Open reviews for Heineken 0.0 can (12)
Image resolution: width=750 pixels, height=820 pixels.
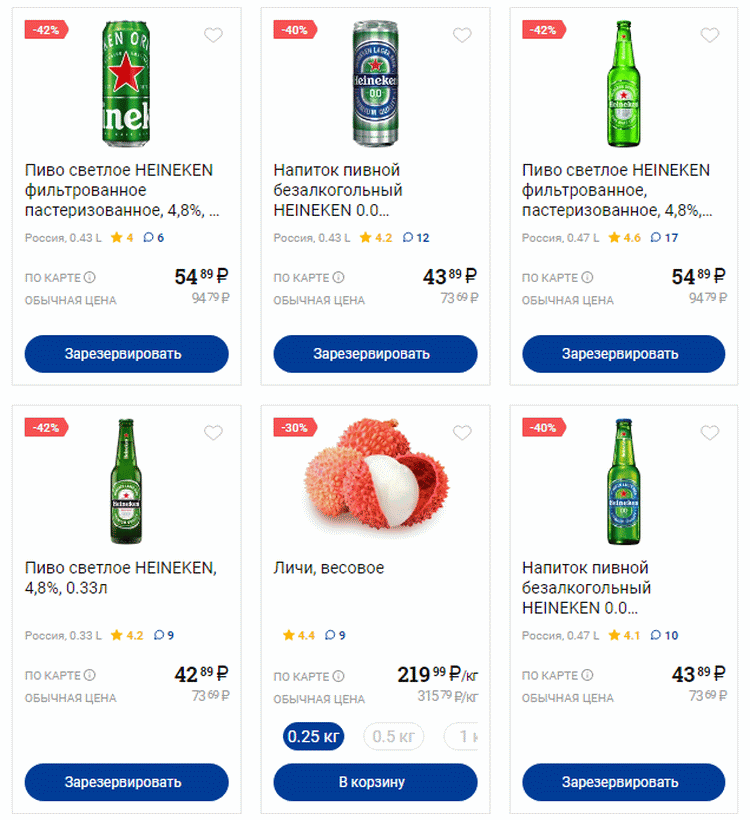click(x=416, y=238)
